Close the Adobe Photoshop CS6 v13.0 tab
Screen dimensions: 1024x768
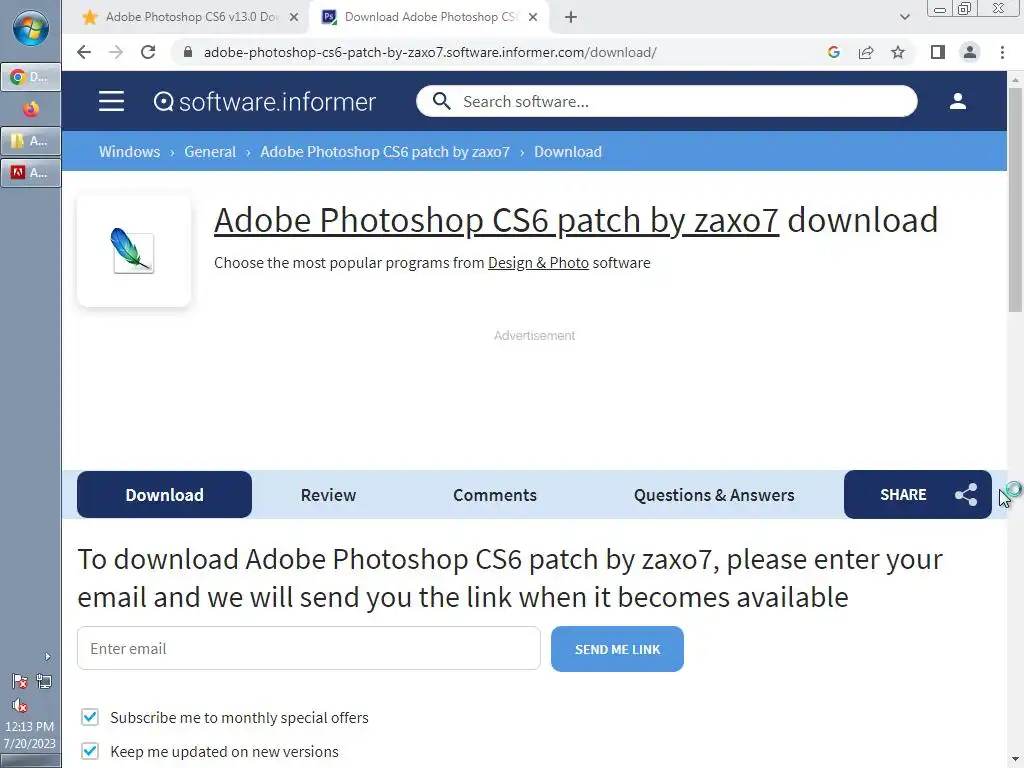pos(294,17)
